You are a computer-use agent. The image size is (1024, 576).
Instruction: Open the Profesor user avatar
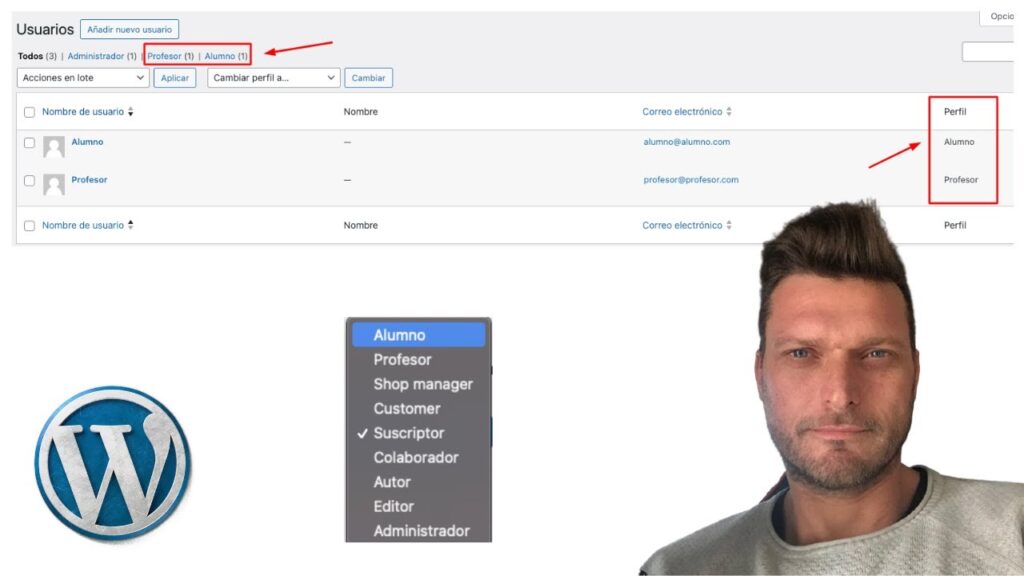54,185
